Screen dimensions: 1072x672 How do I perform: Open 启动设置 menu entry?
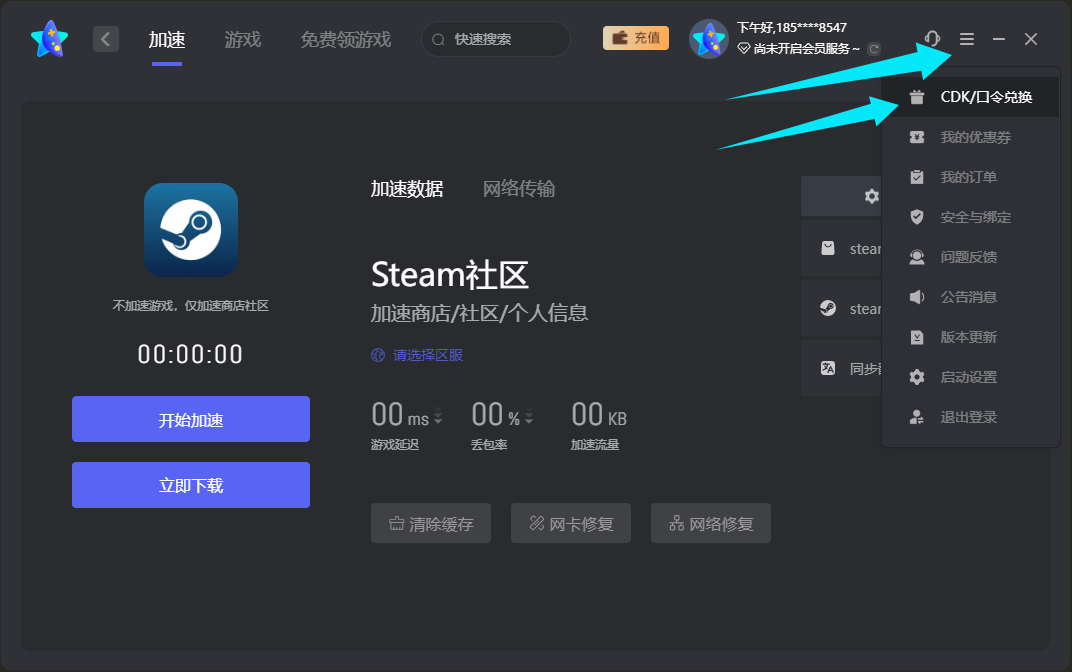pyautogui.click(x=970, y=377)
